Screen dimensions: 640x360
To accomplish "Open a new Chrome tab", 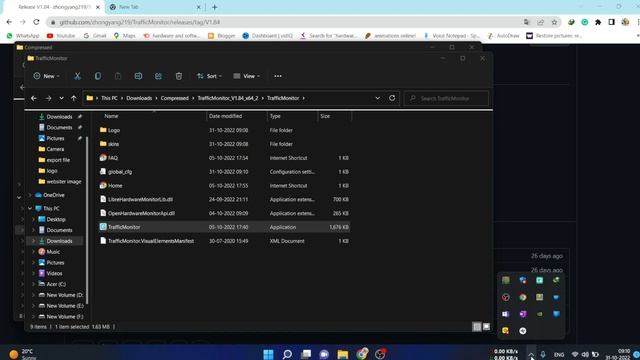I will (215, 7).
